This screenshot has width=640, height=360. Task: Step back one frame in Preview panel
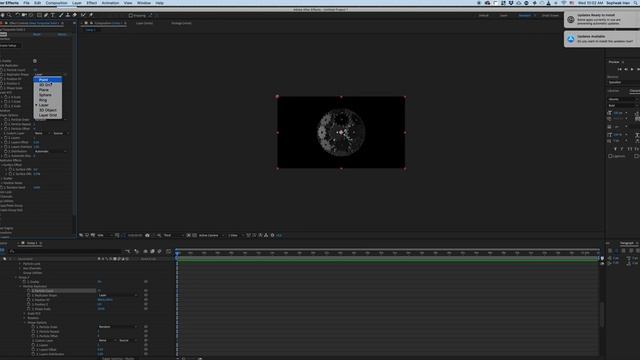pyautogui.click(x=626, y=69)
